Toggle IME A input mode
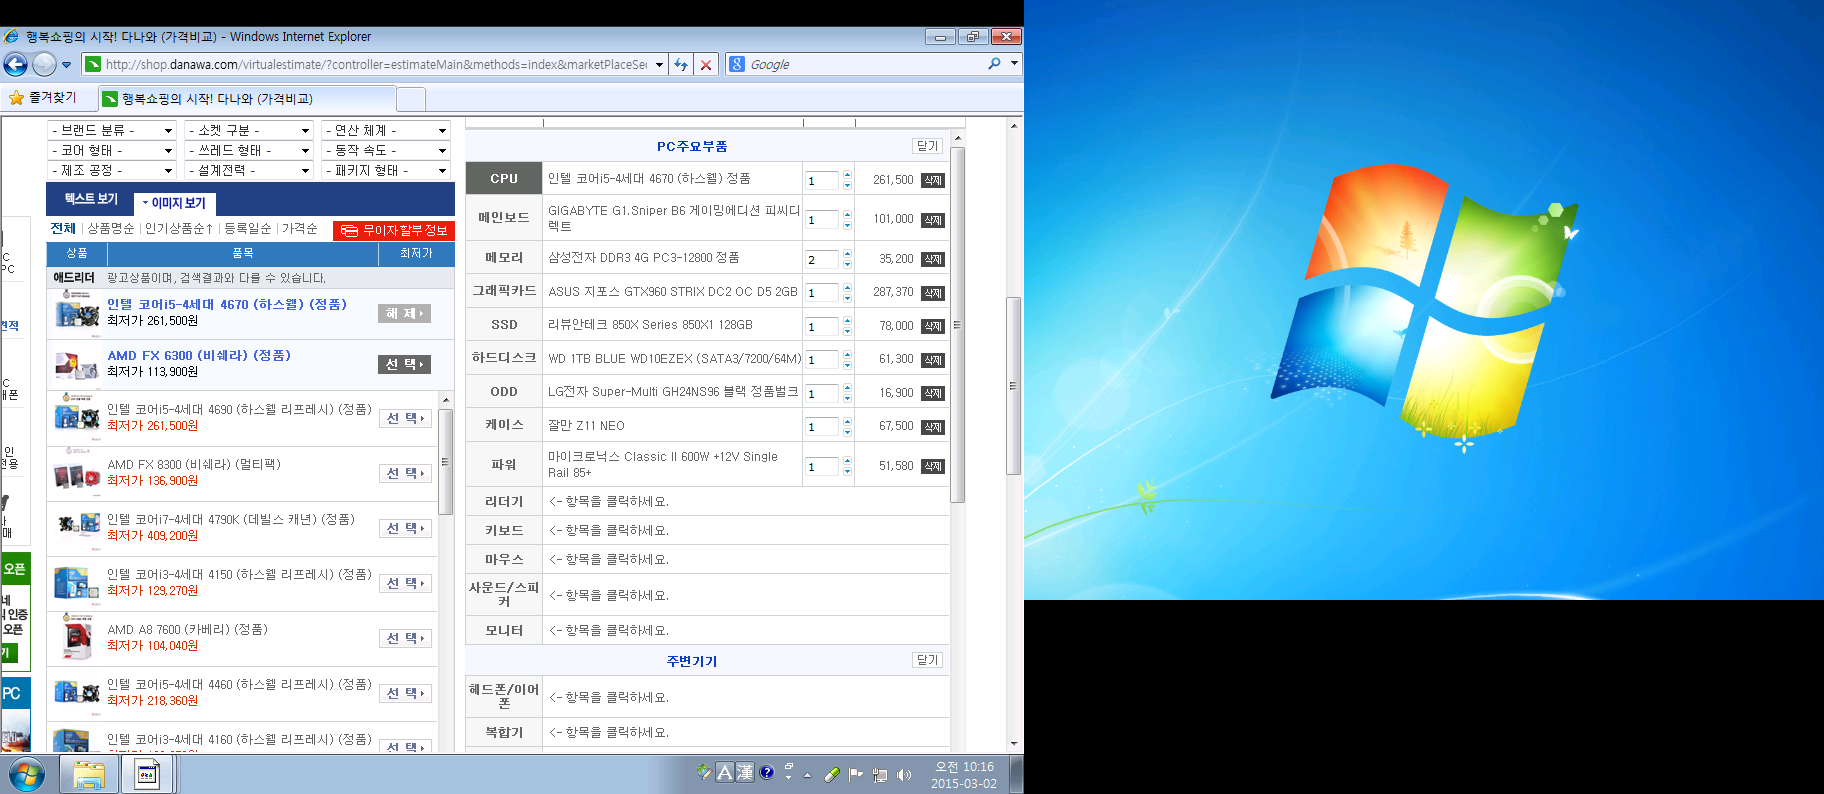The height and width of the screenshot is (794, 1824). click(725, 772)
